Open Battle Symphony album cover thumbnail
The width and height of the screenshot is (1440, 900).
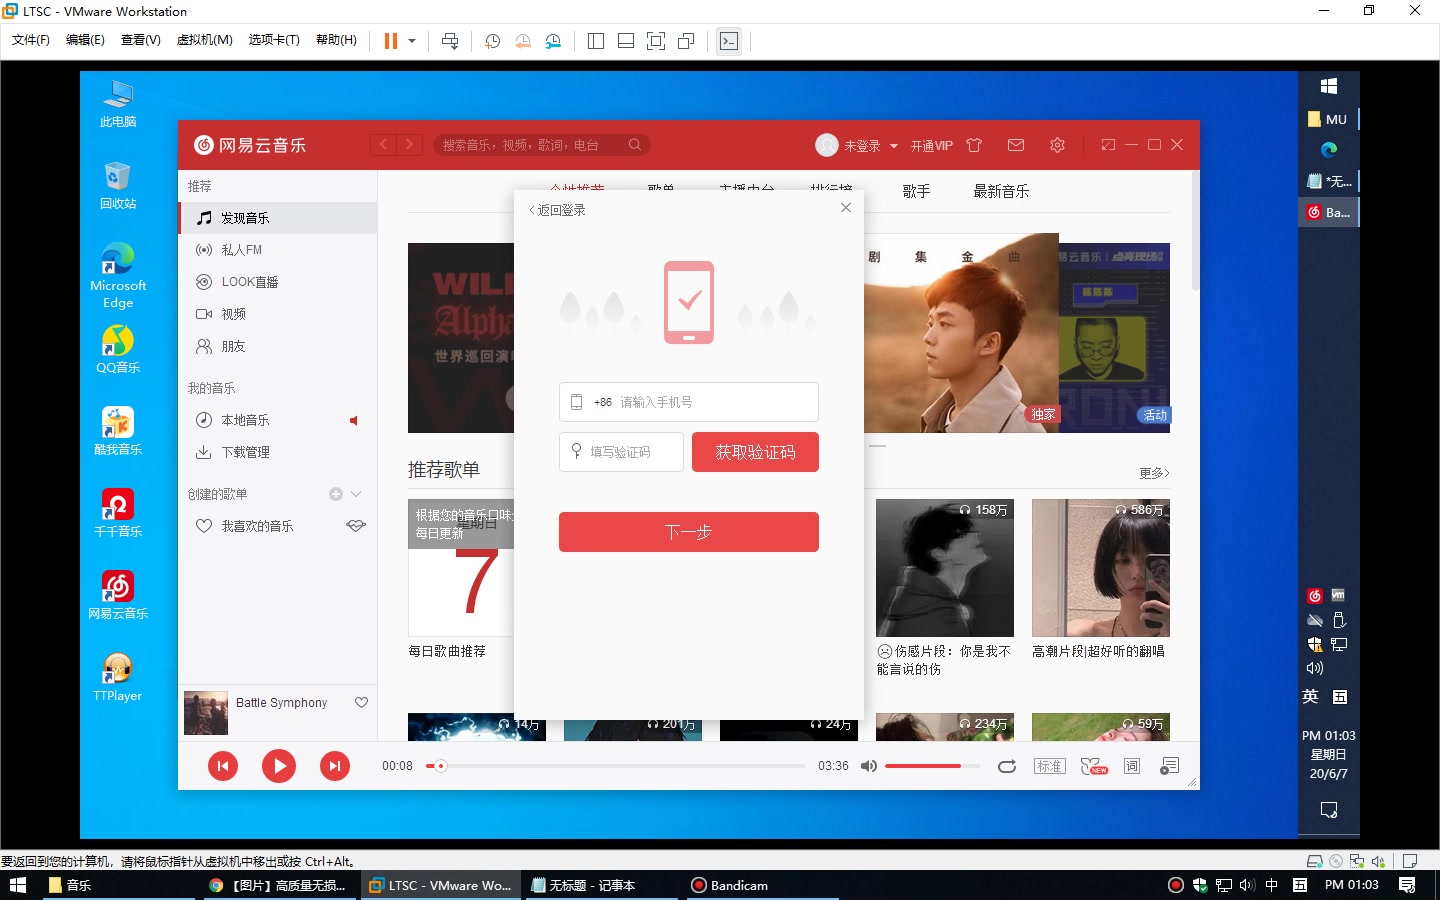click(x=206, y=713)
